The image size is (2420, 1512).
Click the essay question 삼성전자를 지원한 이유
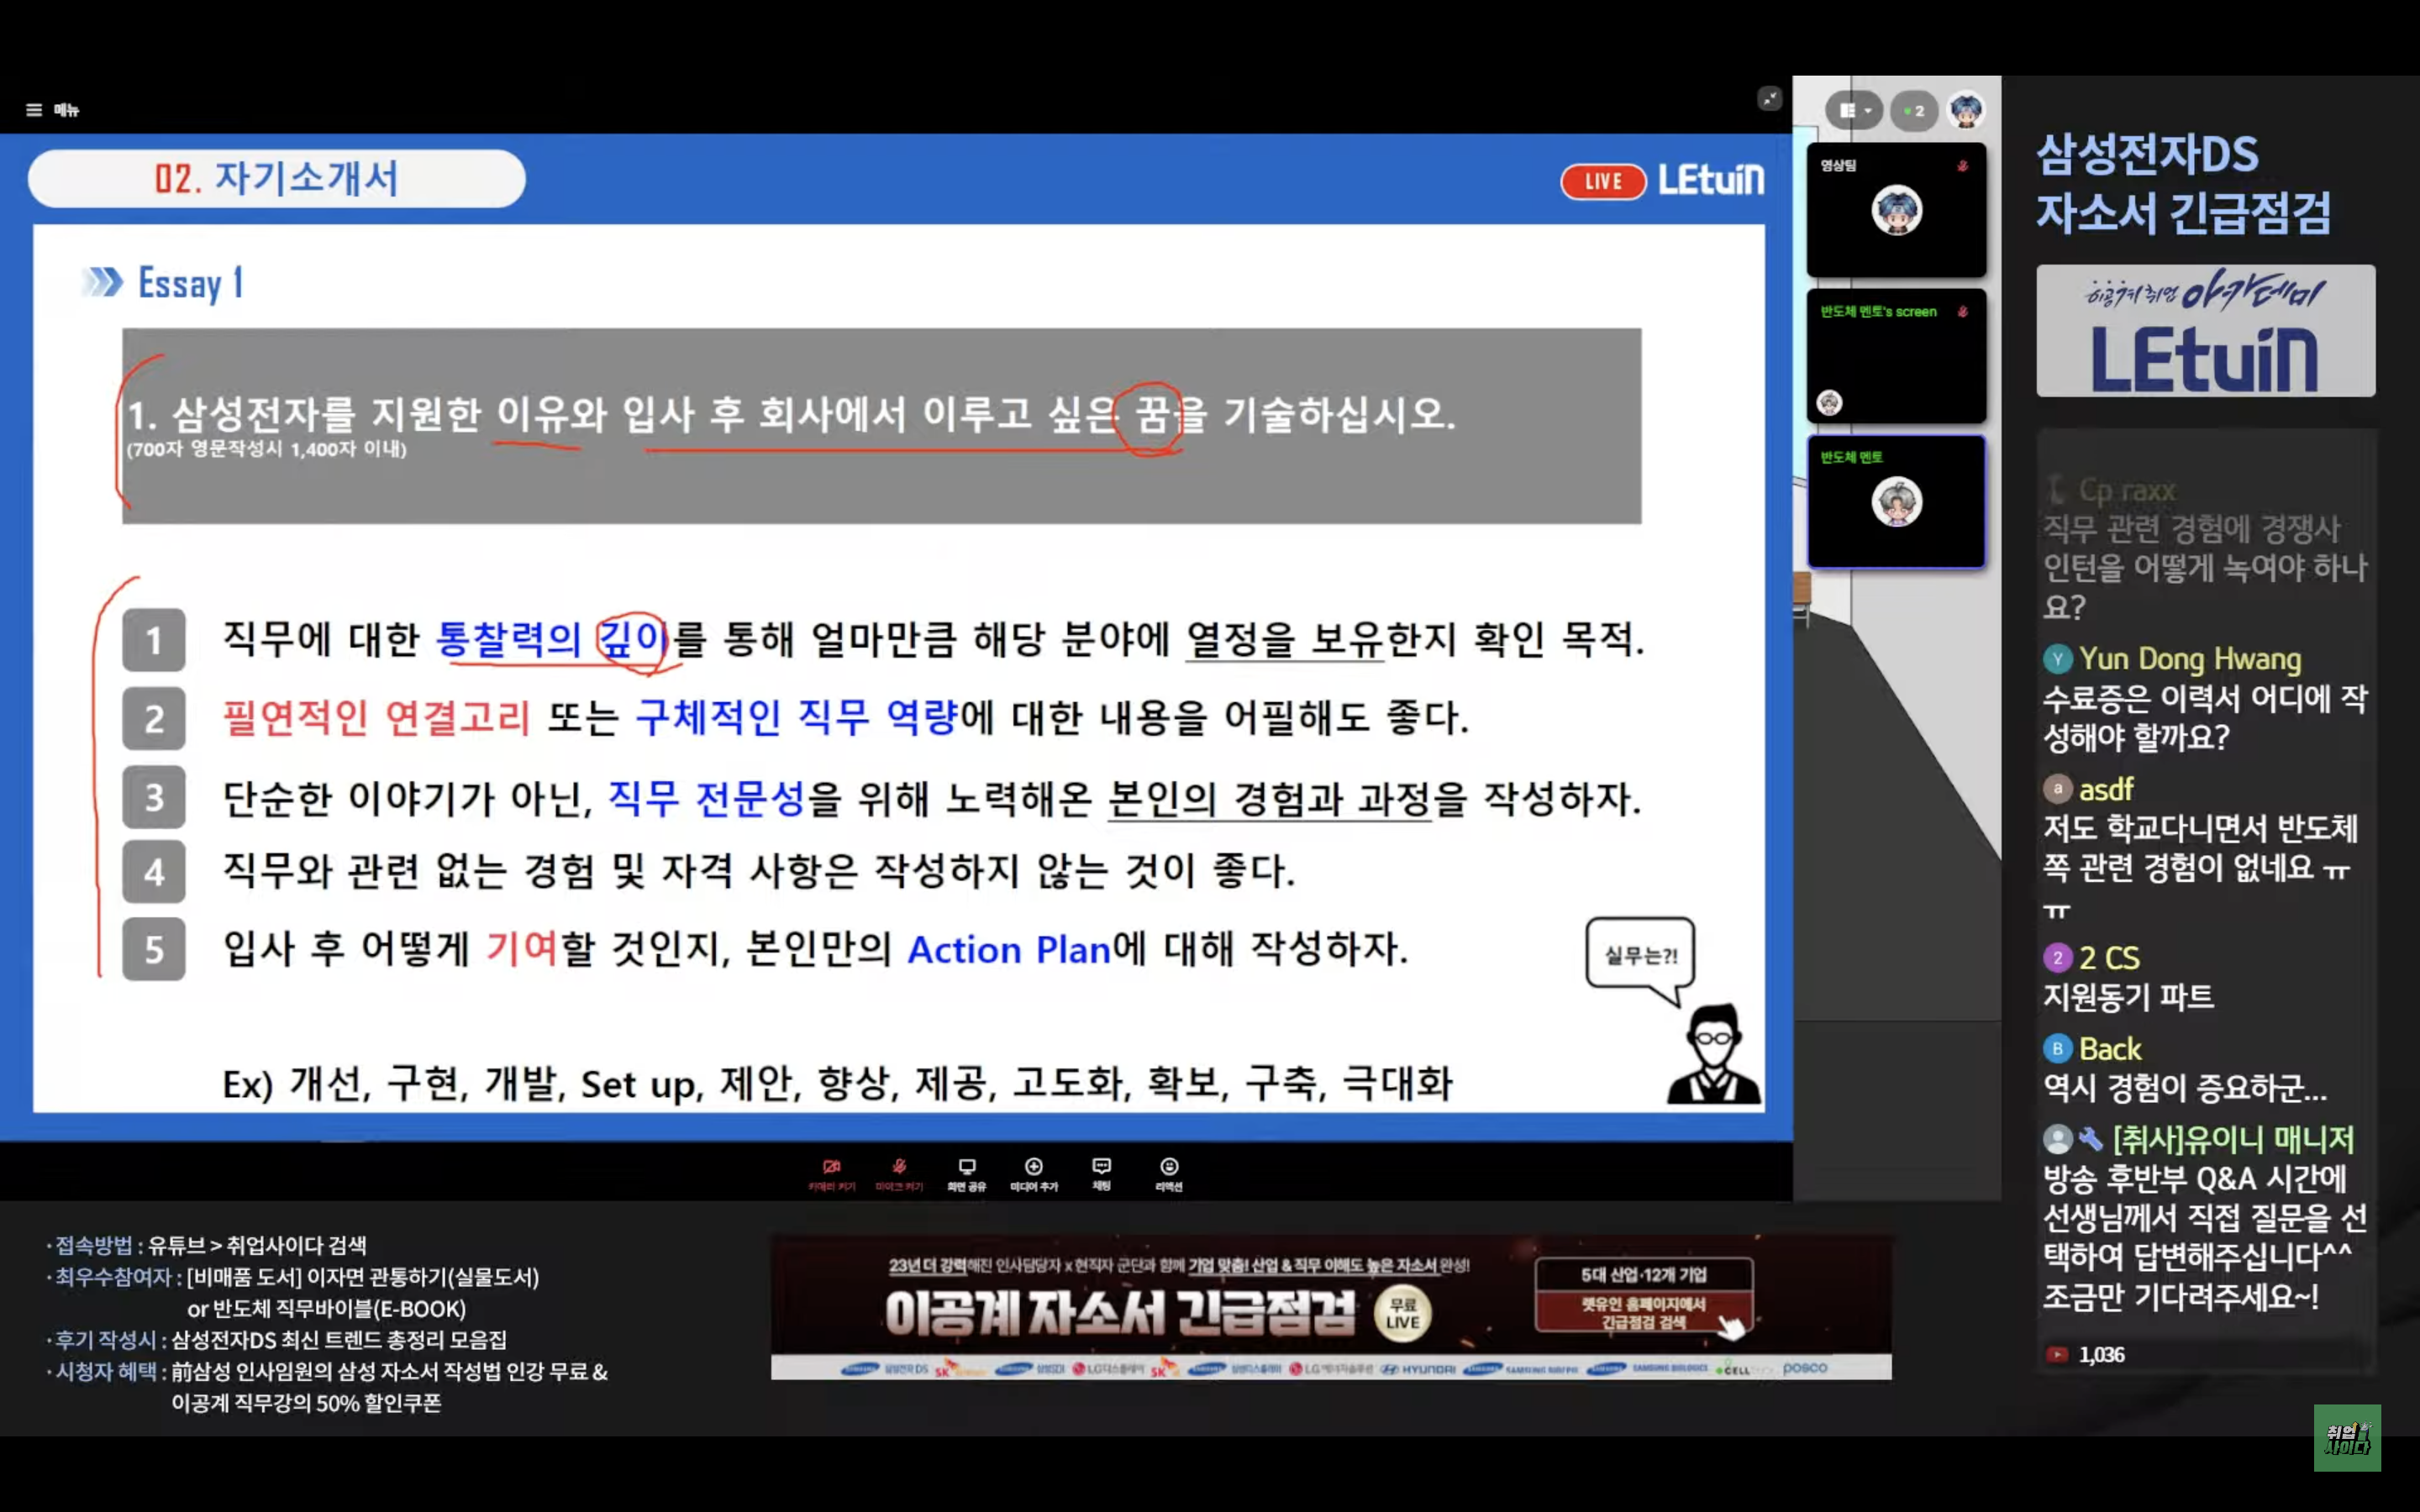tap(791, 414)
